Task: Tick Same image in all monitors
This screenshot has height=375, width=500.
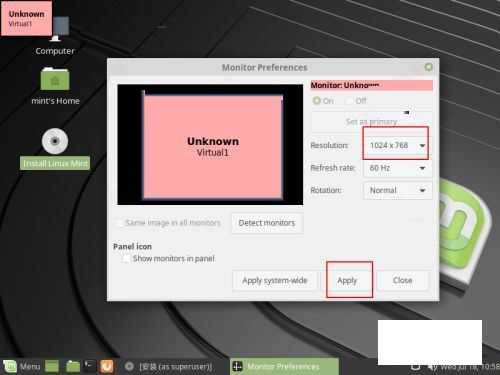Action: pyautogui.click(x=119, y=223)
